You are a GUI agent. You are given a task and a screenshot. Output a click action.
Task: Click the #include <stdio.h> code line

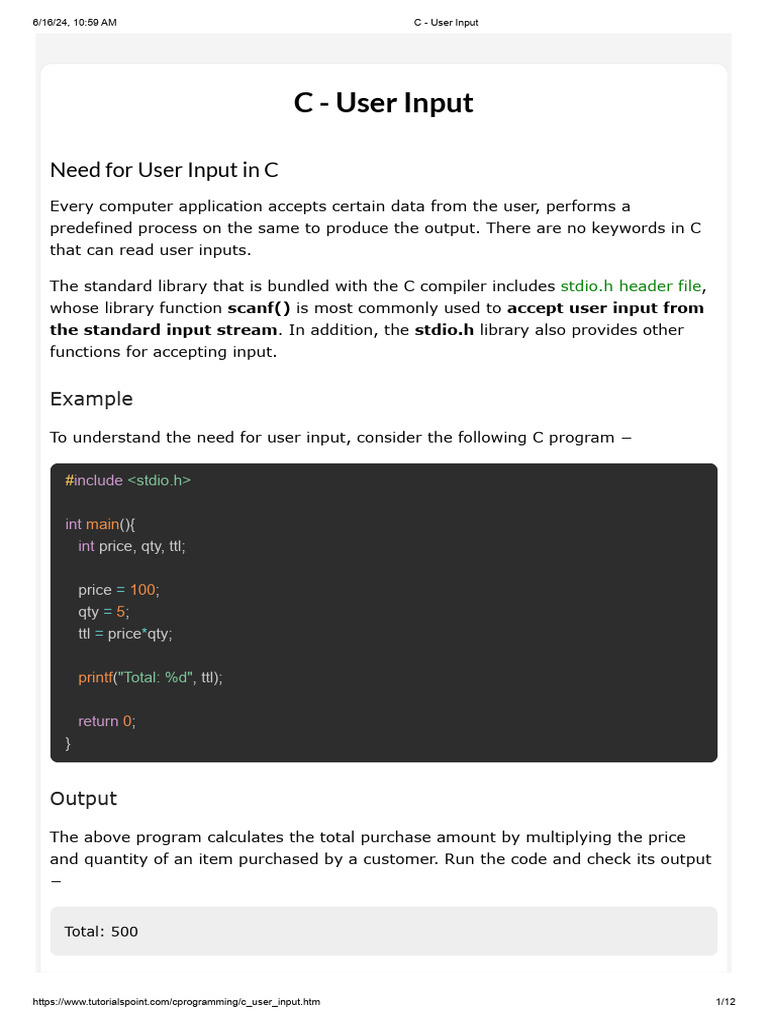tap(128, 480)
